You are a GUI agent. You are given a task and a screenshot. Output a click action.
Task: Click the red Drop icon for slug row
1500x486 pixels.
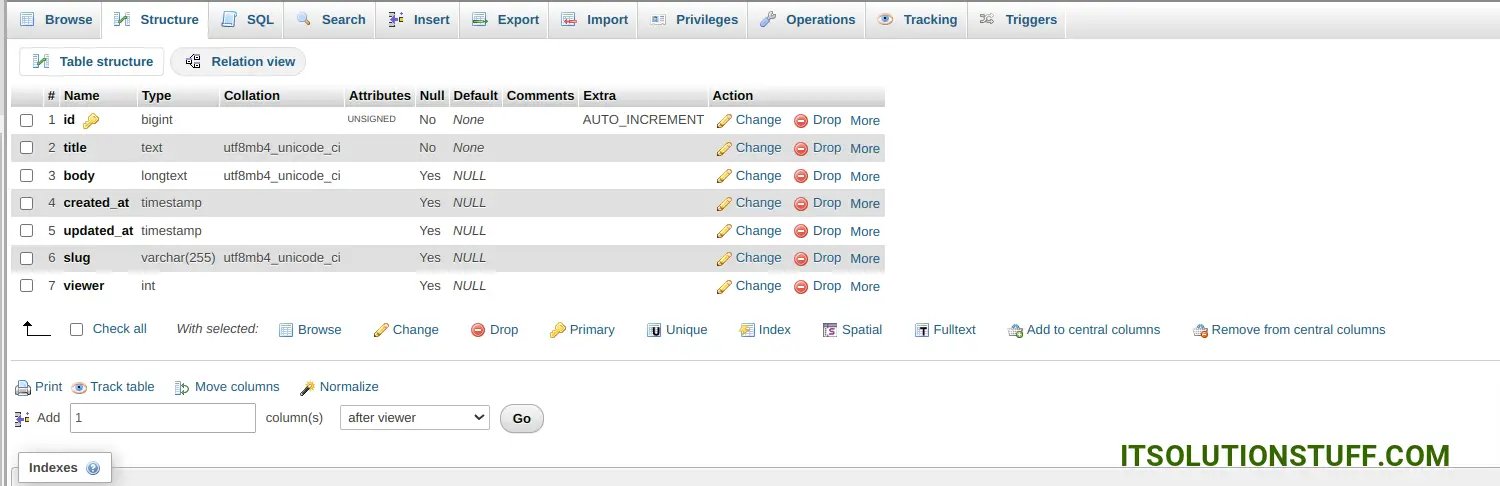801,258
